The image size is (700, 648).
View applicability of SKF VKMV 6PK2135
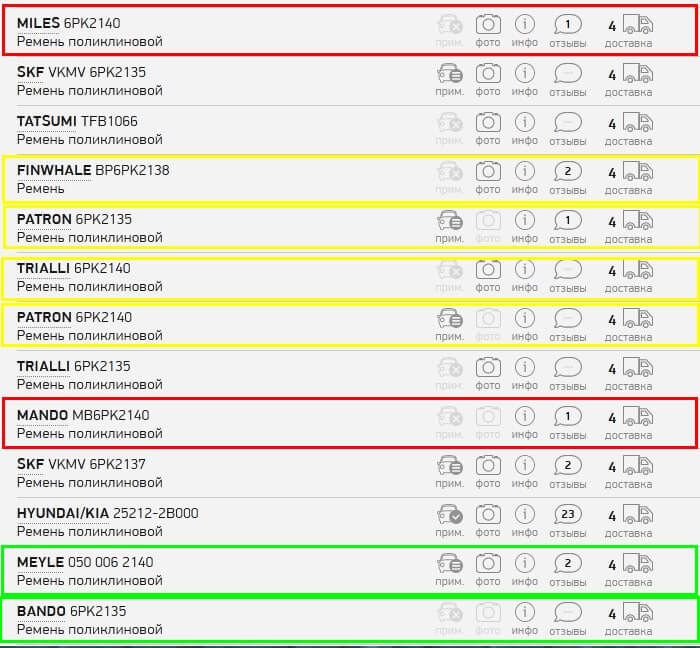[x=450, y=78]
